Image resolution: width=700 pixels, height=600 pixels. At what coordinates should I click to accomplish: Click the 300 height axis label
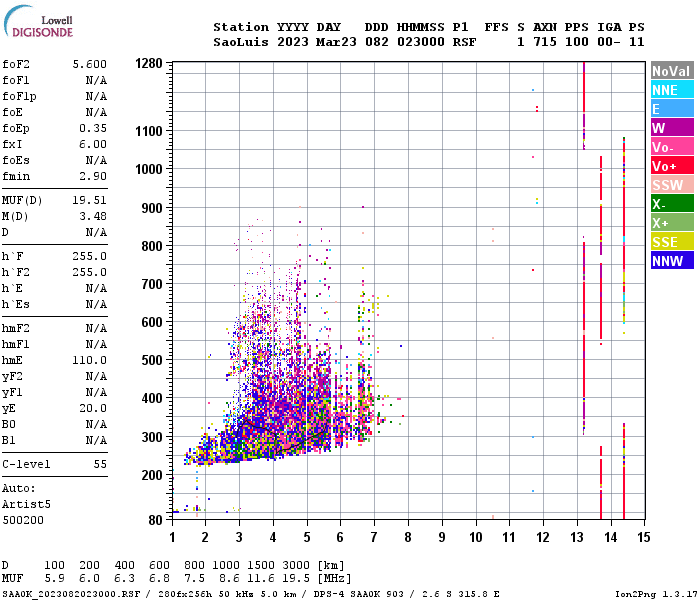pos(152,437)
